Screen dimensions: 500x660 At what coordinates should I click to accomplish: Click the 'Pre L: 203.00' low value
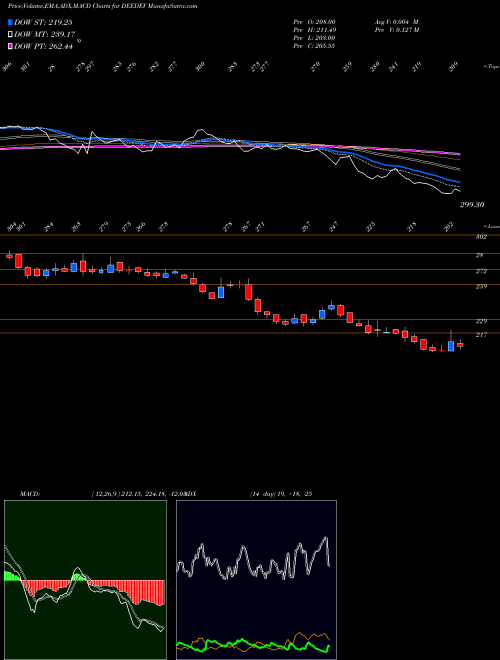pos(314,38)
